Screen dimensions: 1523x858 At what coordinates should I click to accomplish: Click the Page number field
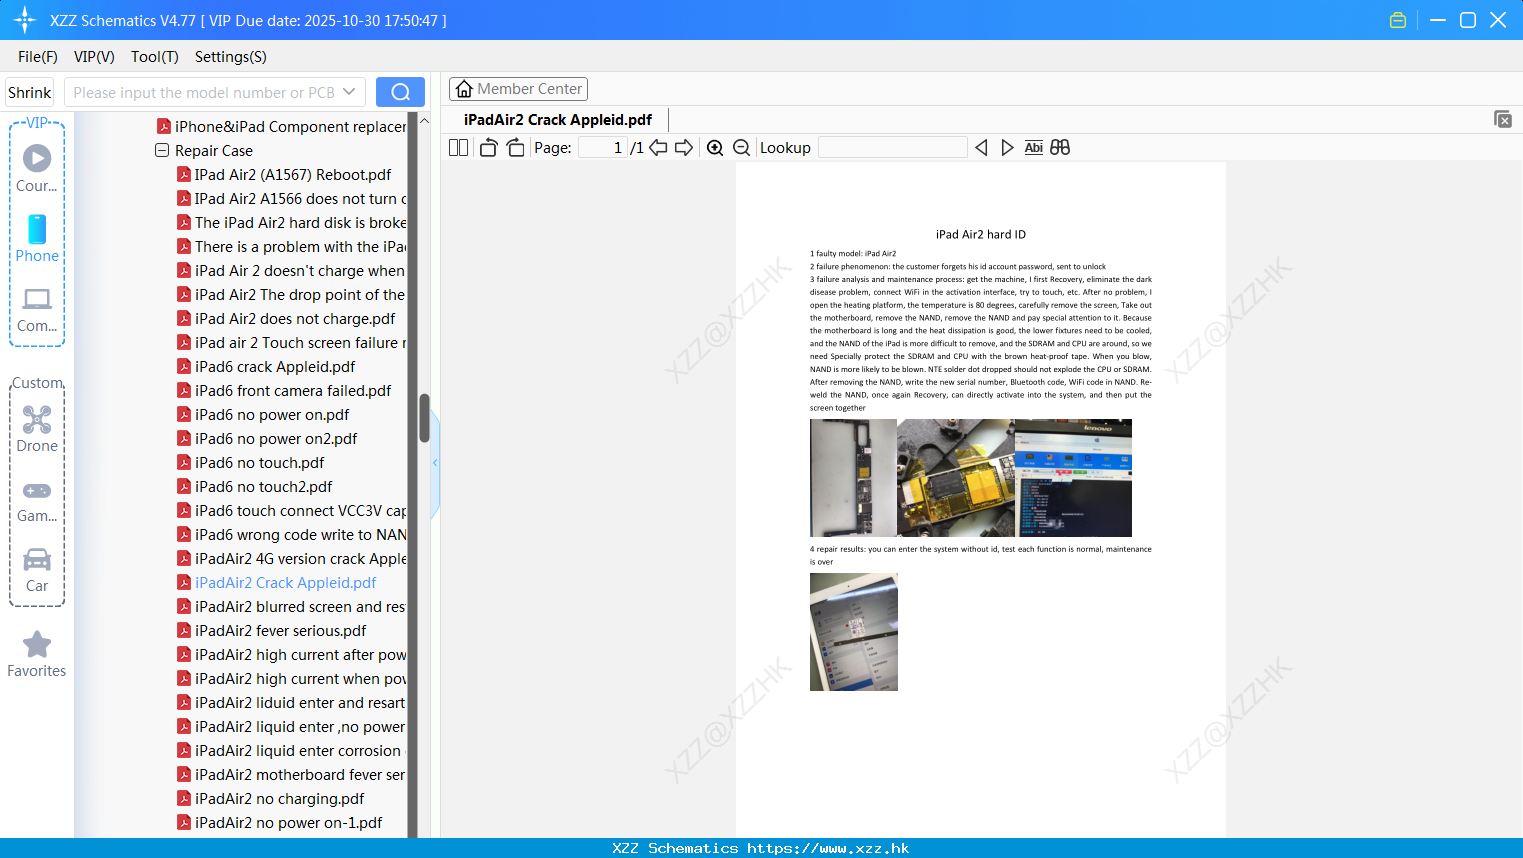pyautogui.click(x=602, y=147)
